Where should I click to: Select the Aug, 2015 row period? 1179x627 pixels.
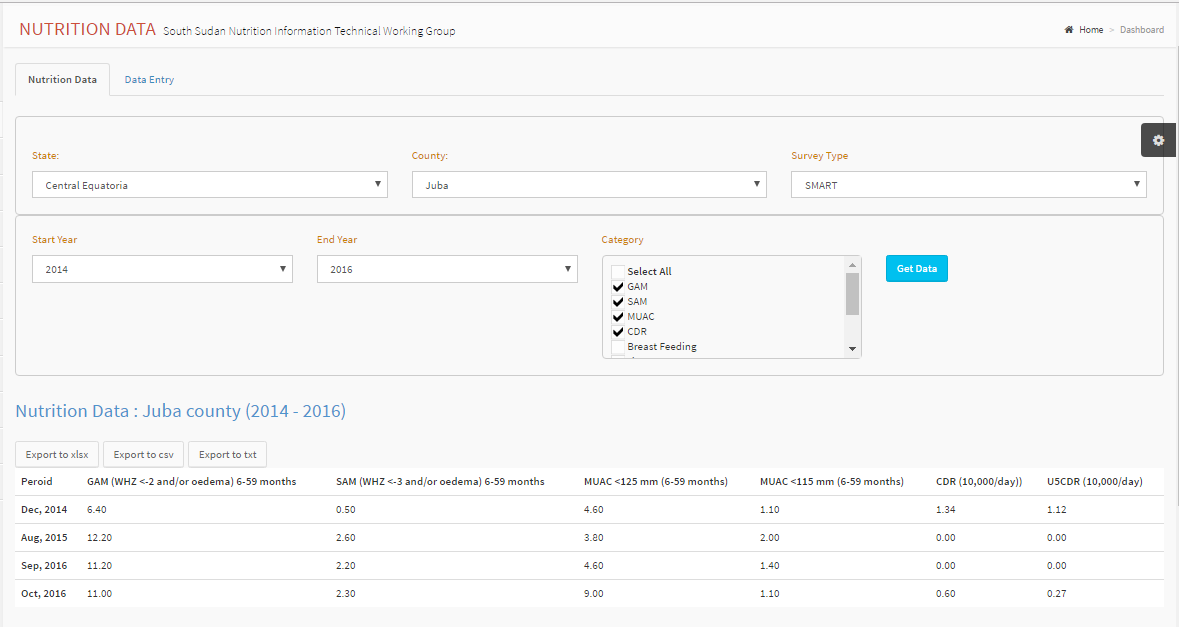click(44, 538)
